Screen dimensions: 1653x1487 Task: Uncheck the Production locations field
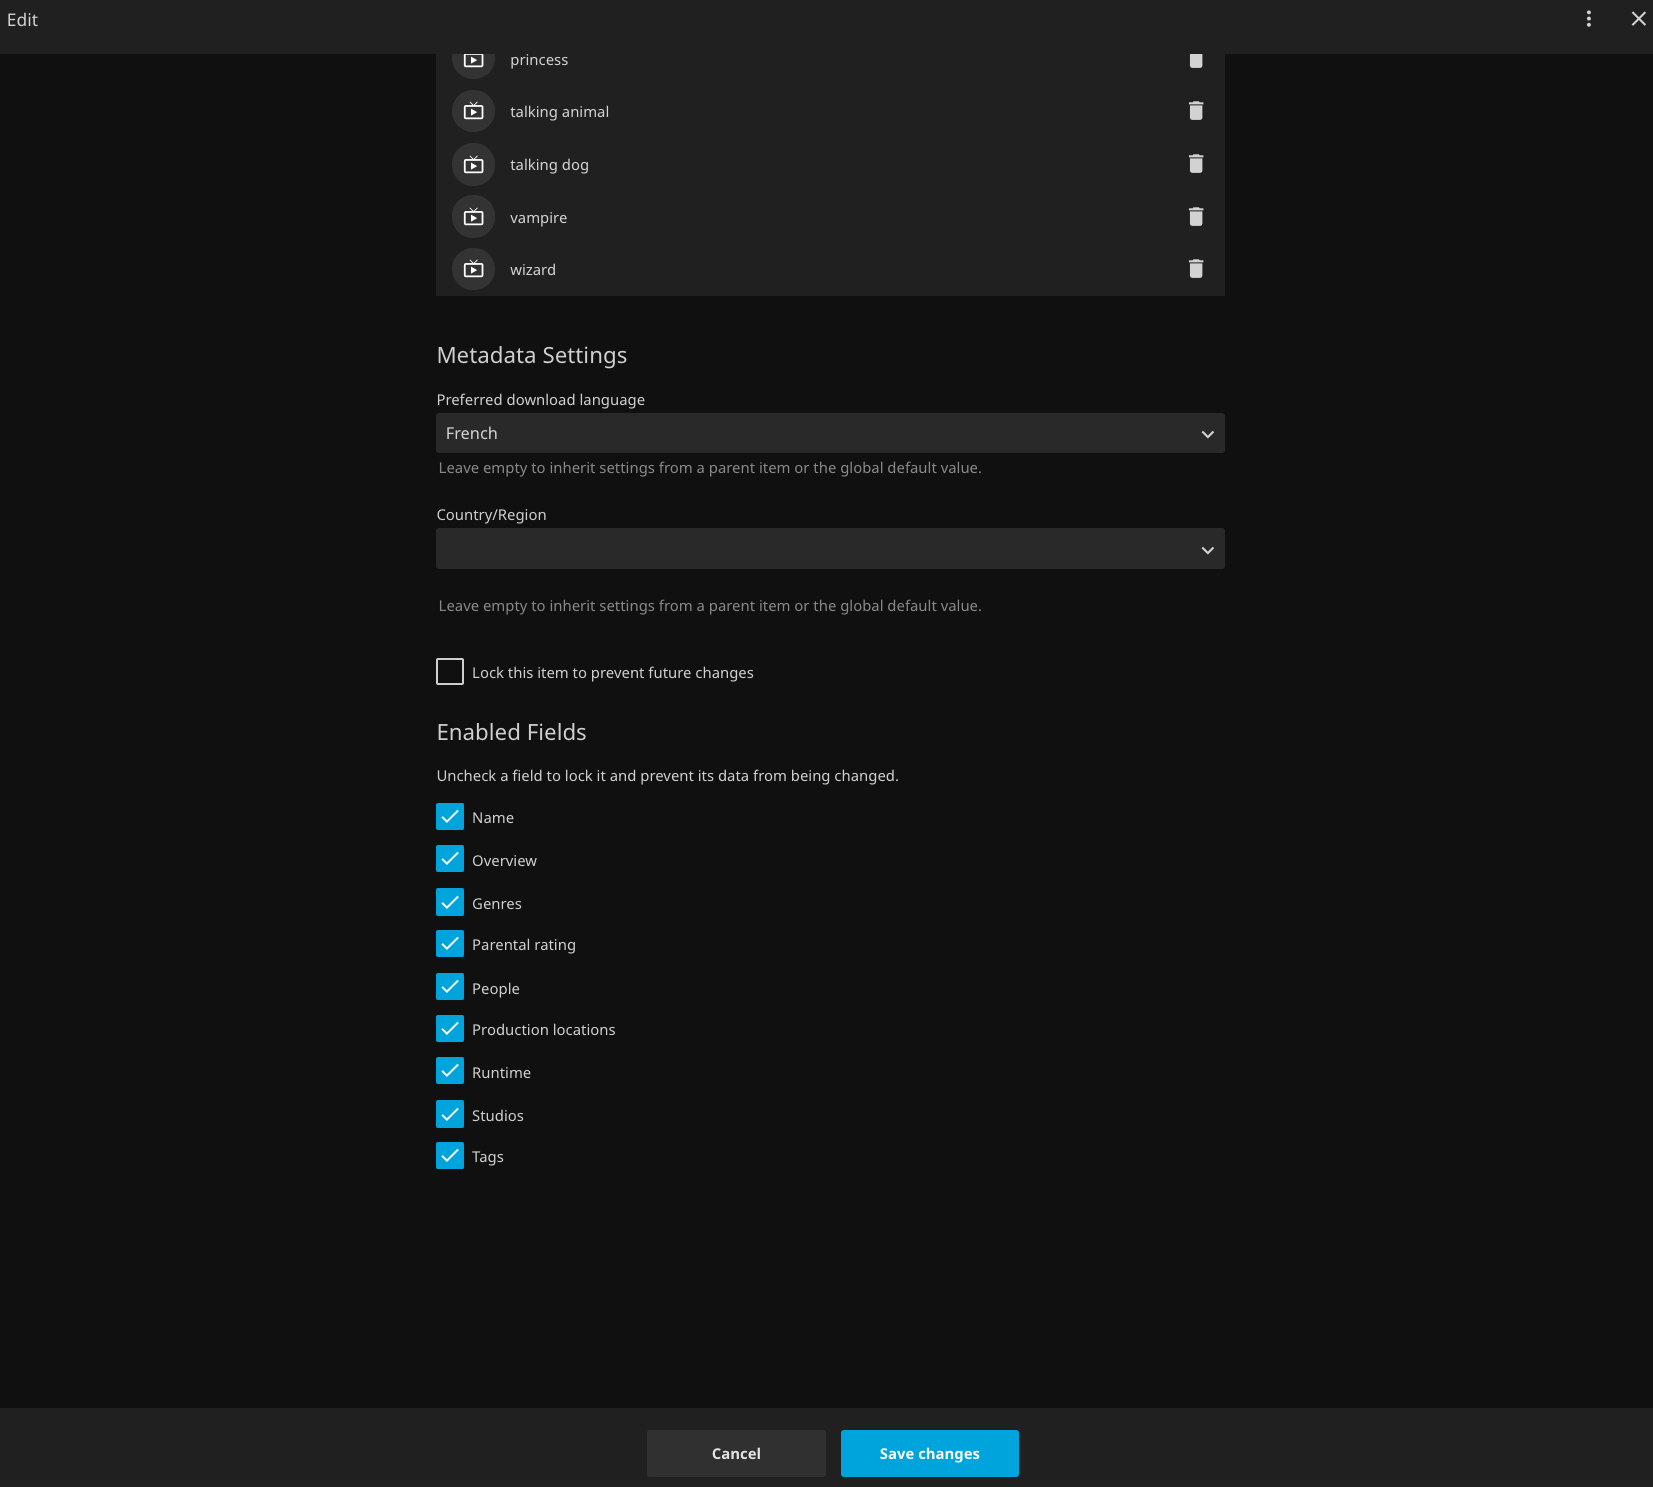click(450, 1029)
